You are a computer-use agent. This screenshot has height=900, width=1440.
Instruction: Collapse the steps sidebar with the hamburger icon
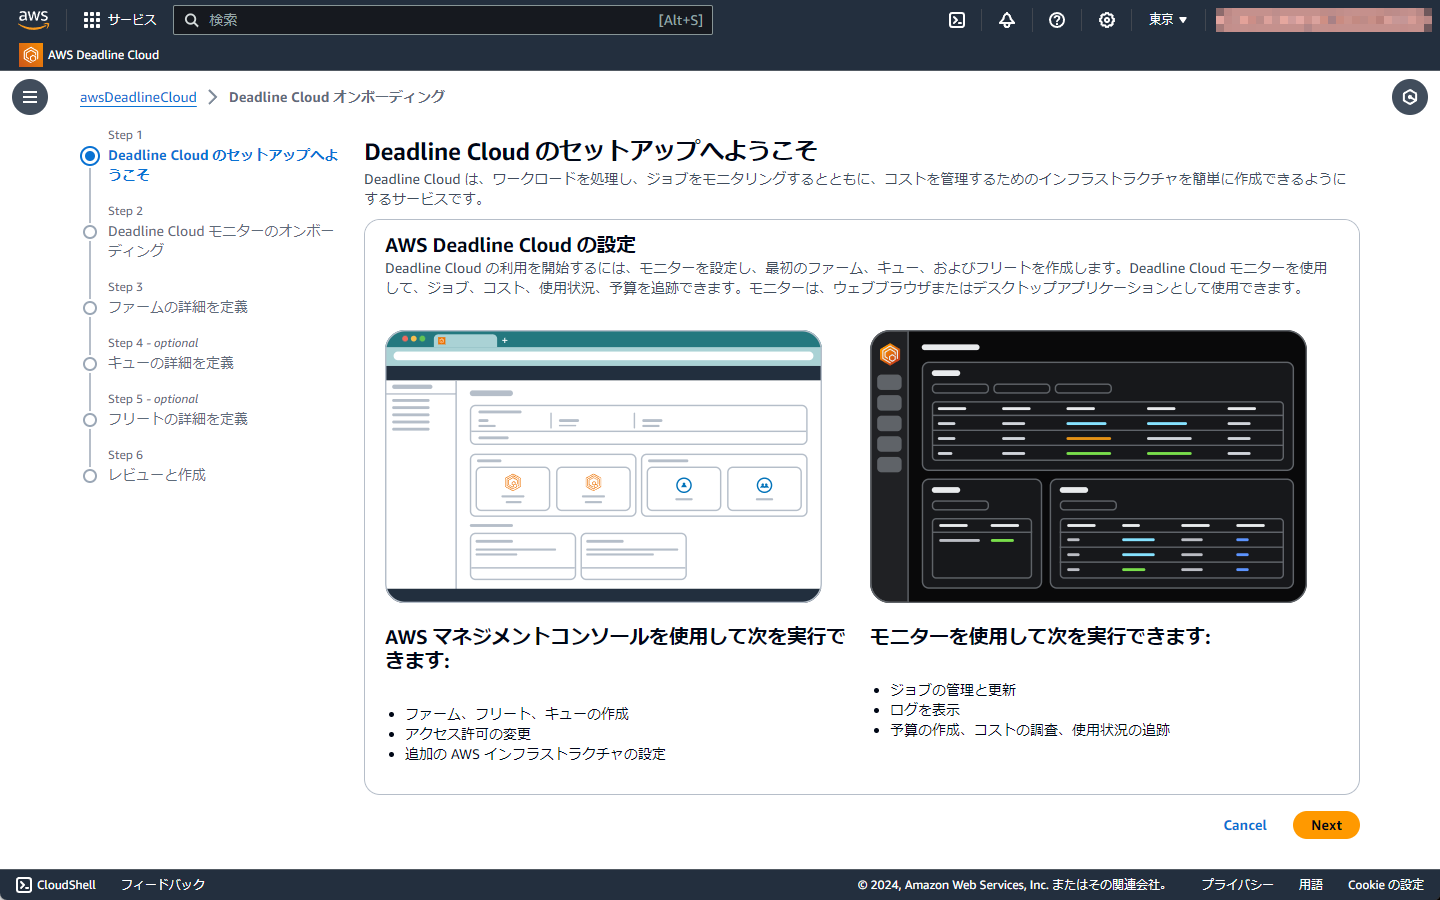(x=29, y=97)
